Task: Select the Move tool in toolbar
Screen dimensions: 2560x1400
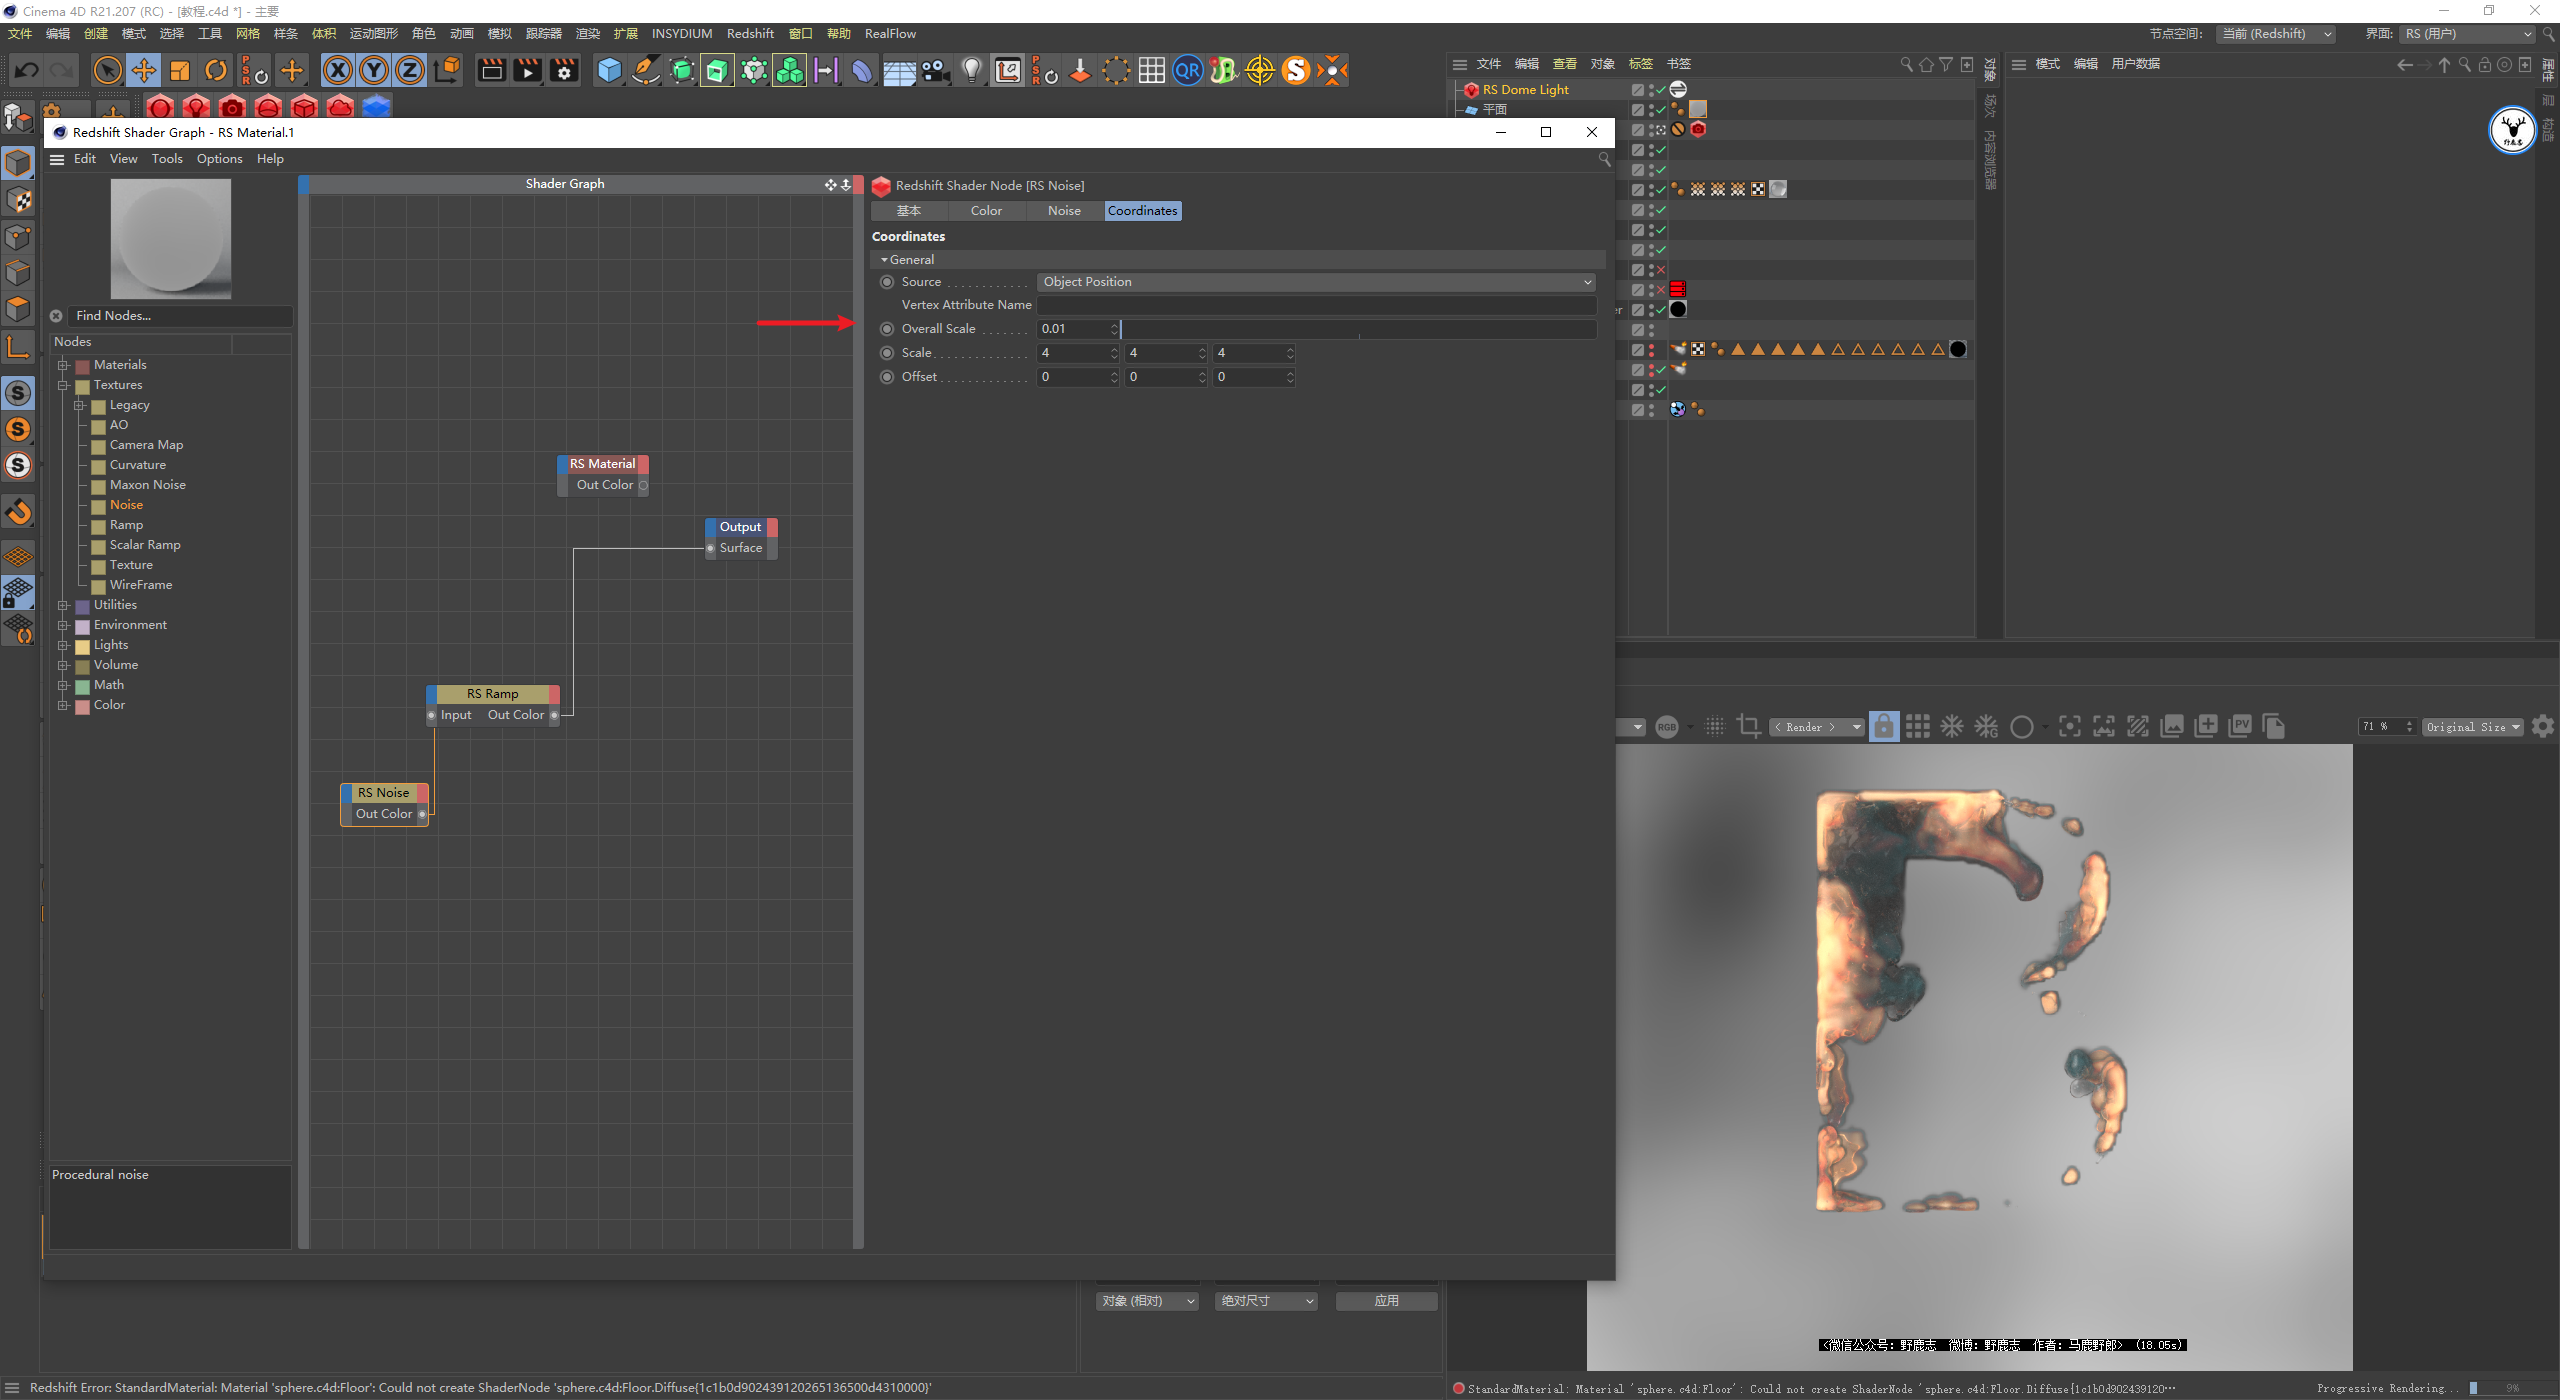Action: pyautogui.click(x=144, y=71)
